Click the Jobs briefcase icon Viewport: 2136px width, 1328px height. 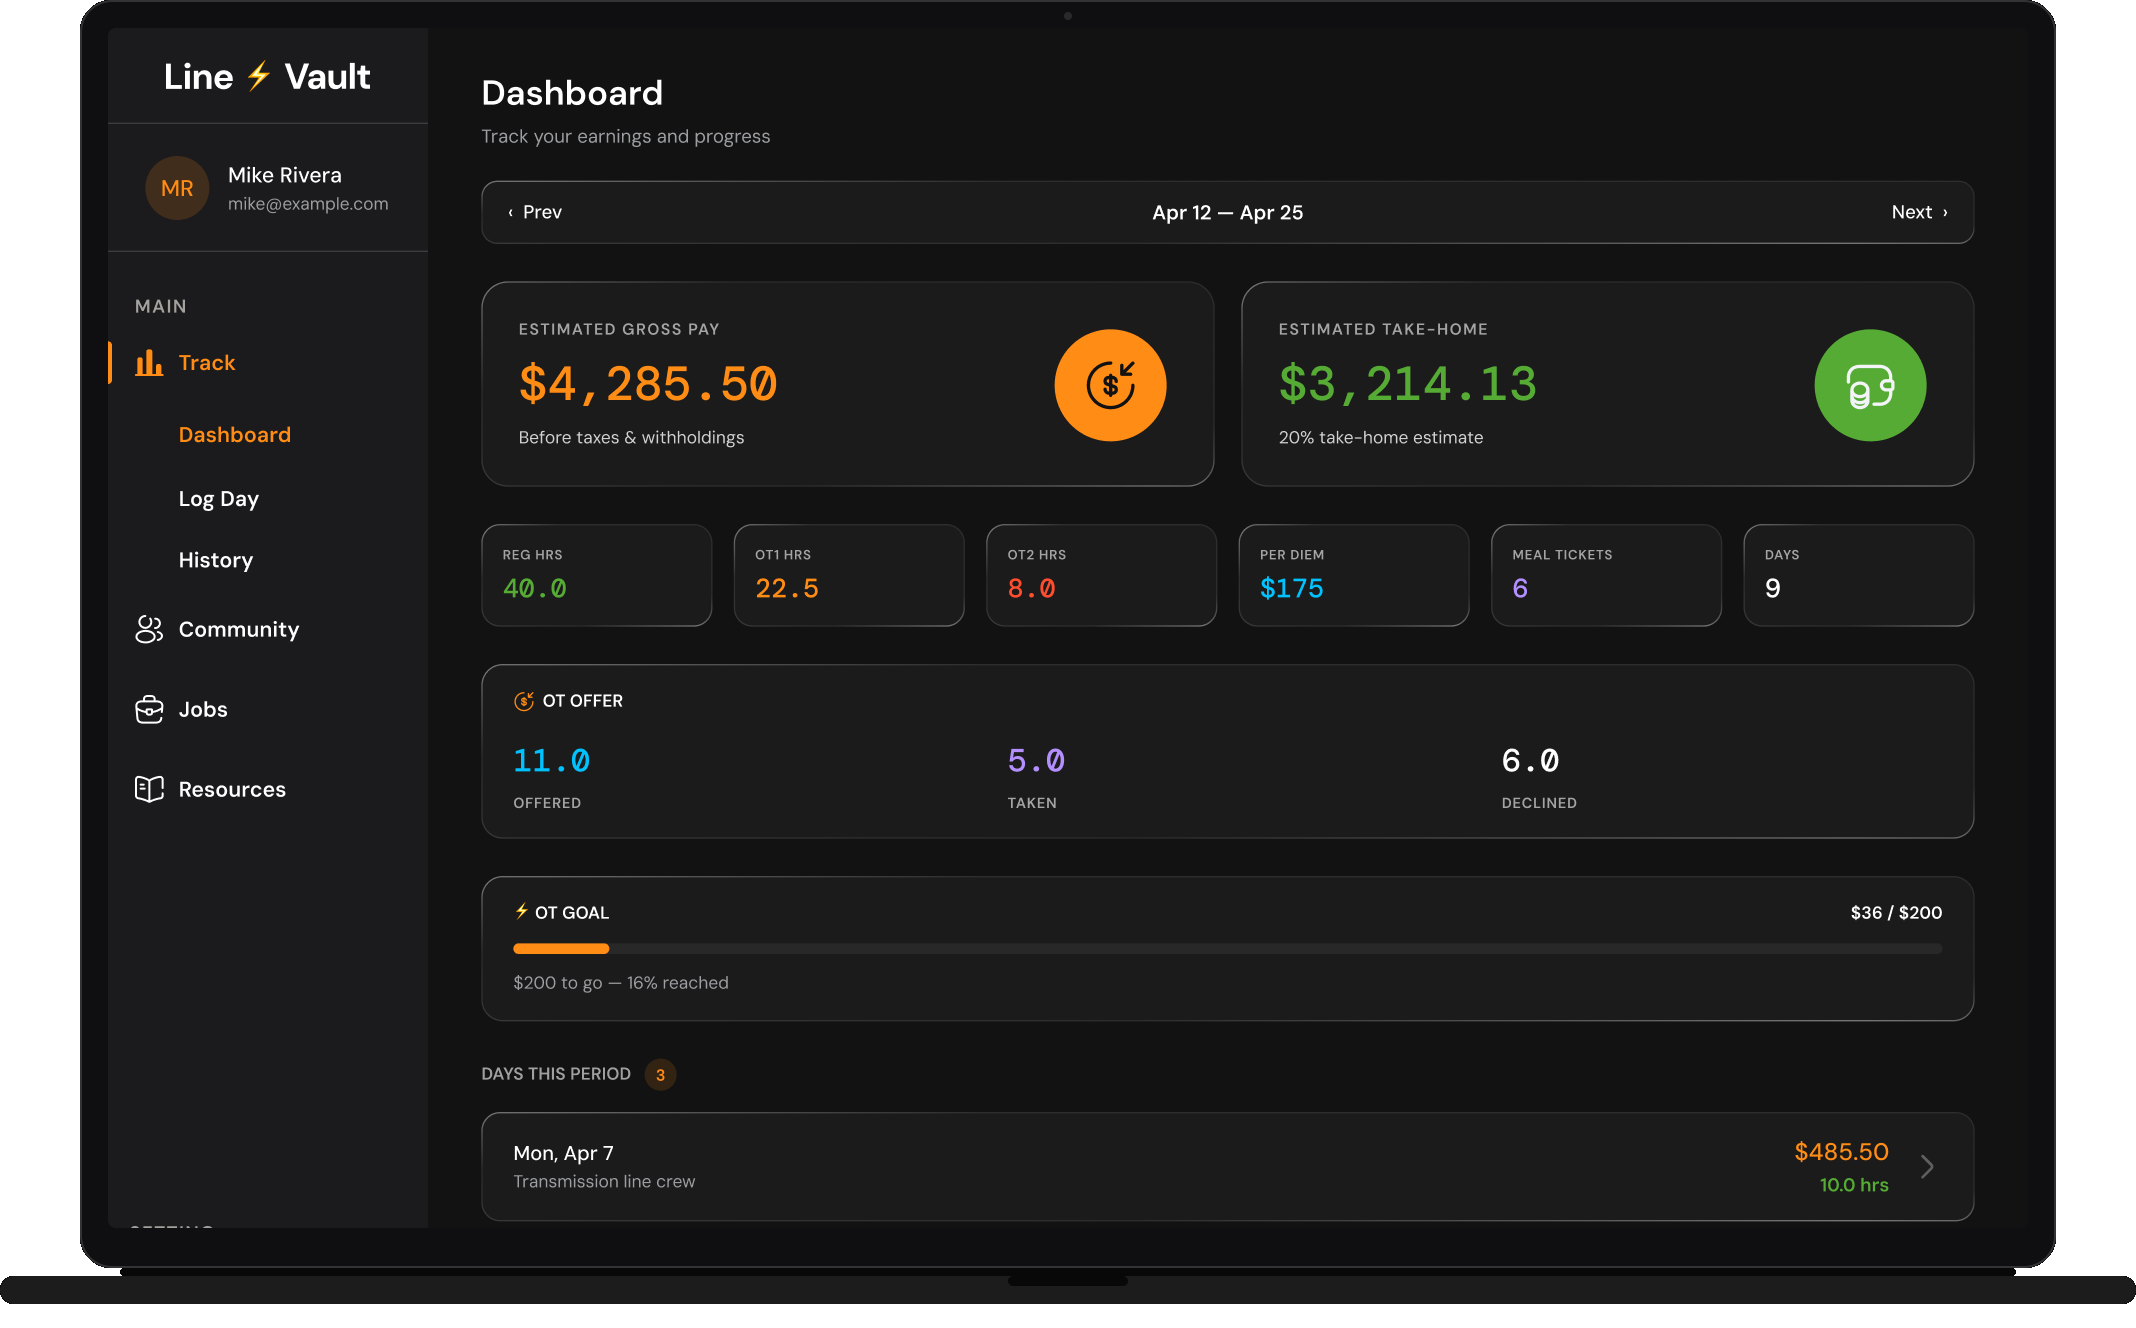coord(149,709)
